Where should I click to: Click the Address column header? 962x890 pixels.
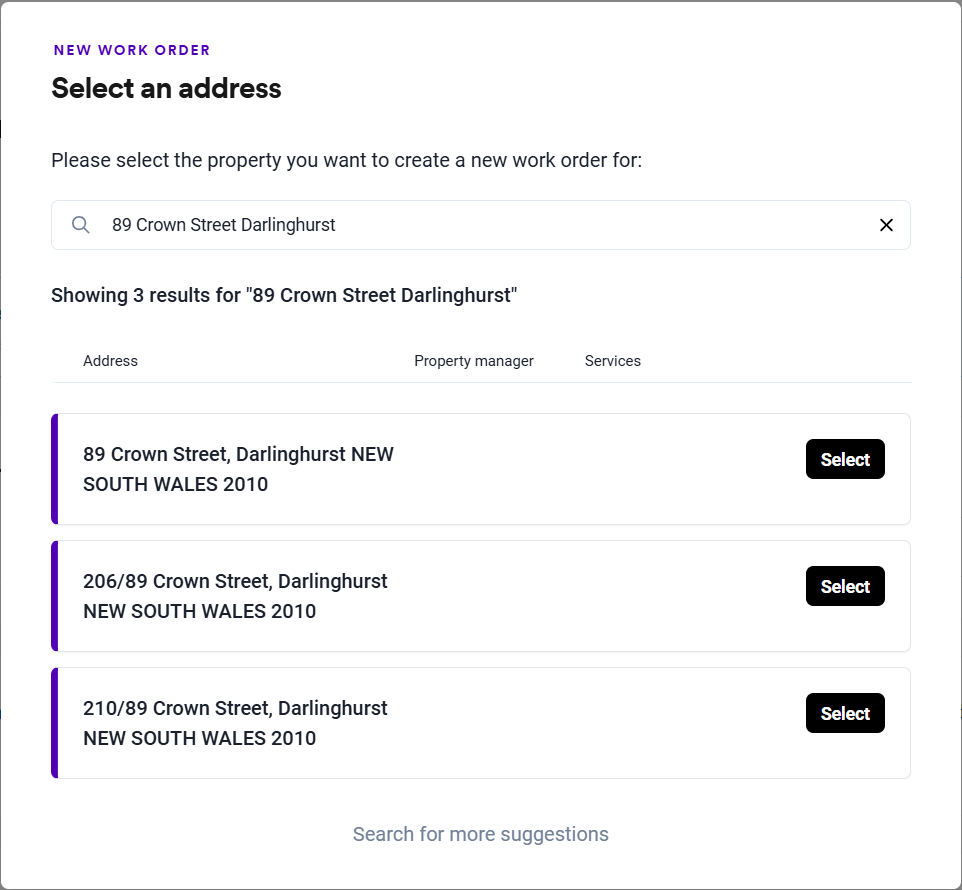(110, 361)
